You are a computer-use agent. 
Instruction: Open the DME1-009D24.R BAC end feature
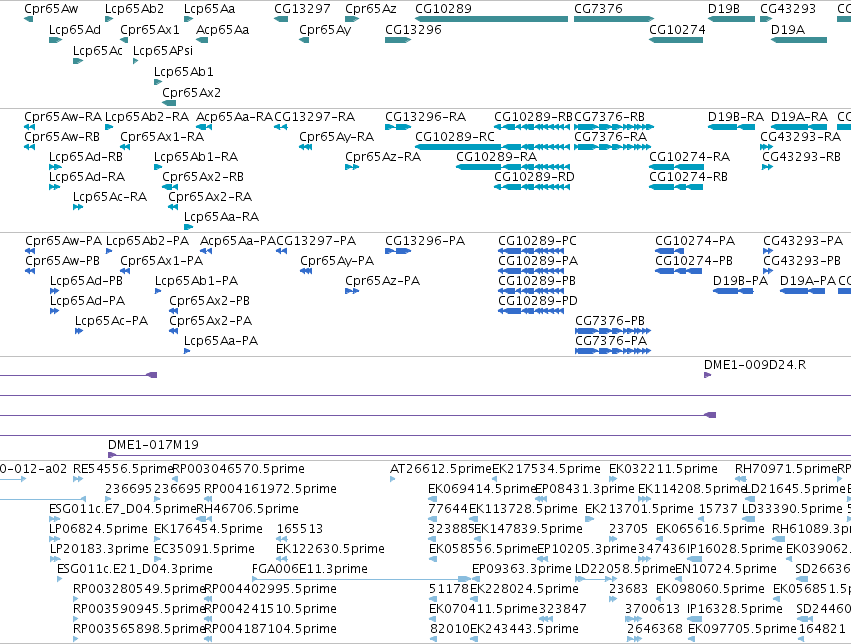(x=708, y=375)
